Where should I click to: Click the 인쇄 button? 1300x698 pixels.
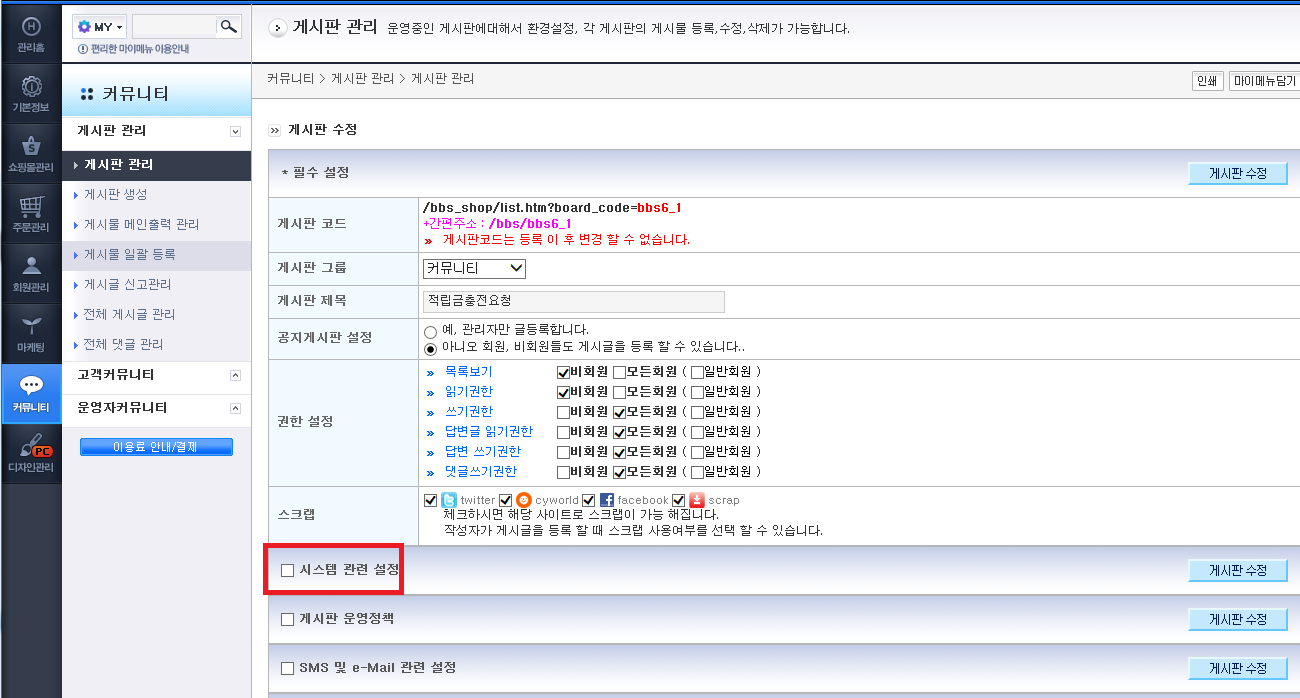tap(1207, 81)
